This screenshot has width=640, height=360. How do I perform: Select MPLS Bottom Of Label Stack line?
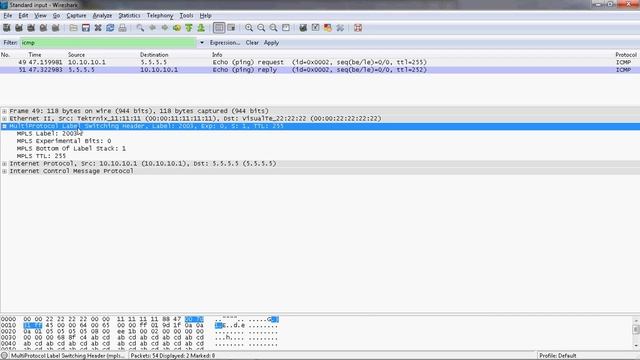coord(71,149)
